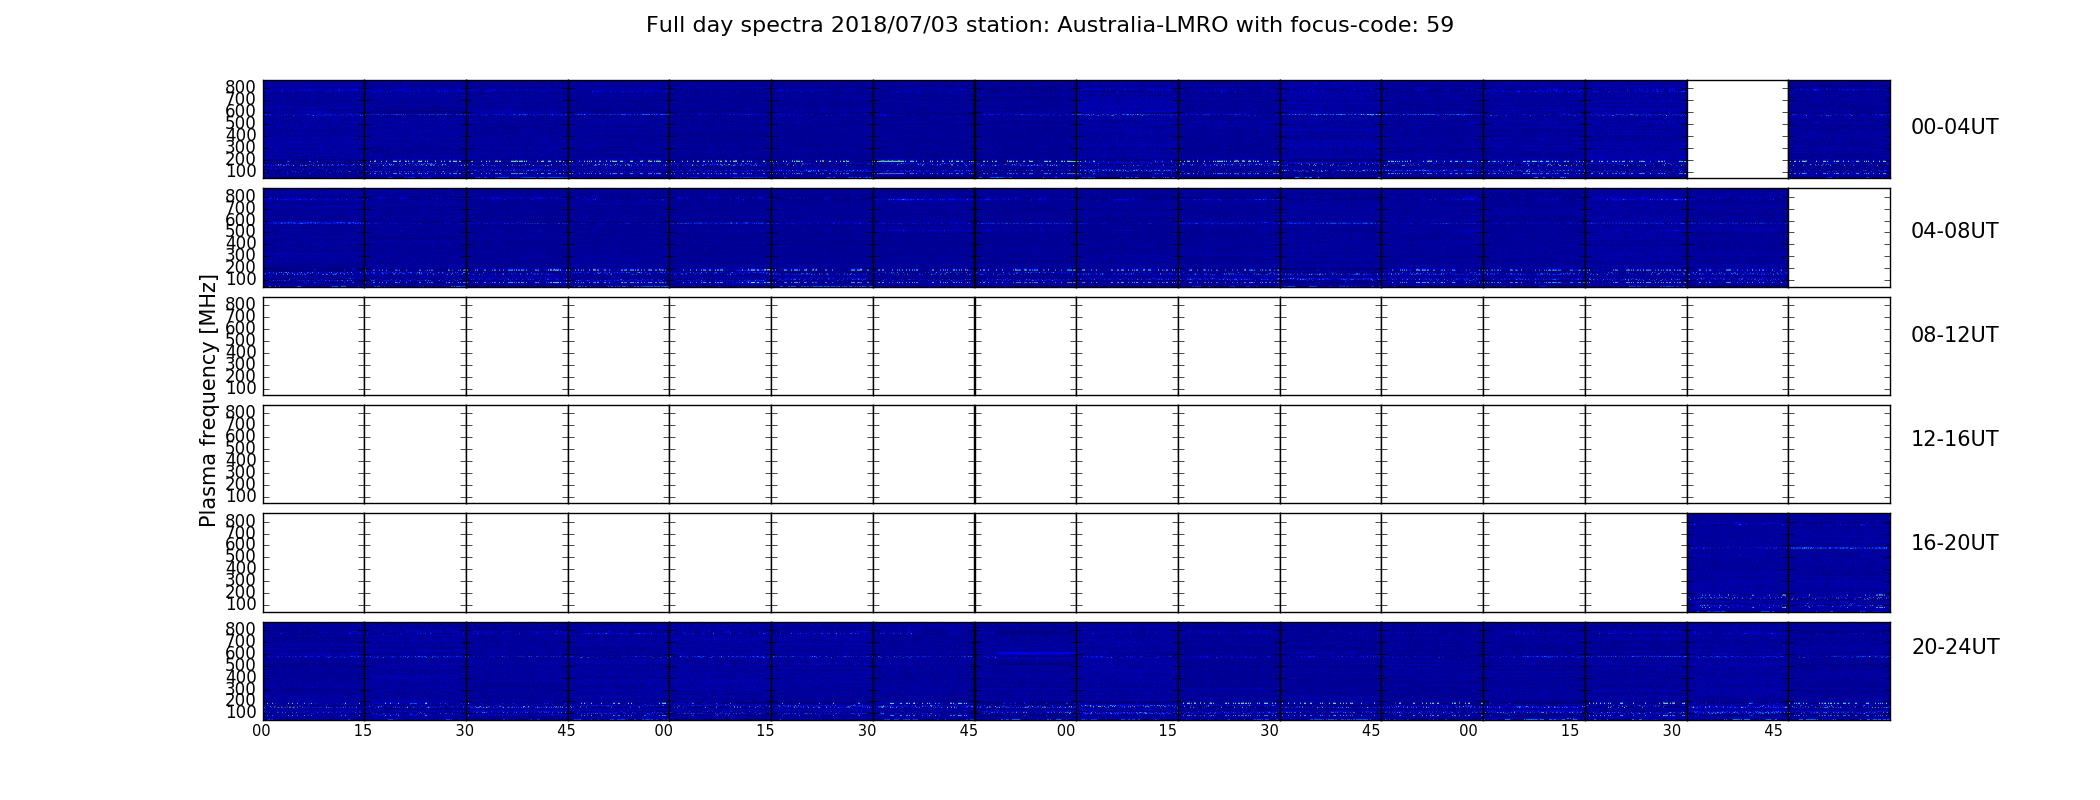The image size is (2100, 800).
Task: Click inside the 00-04UT spectrogram data
Action: [x=975, y=129]
